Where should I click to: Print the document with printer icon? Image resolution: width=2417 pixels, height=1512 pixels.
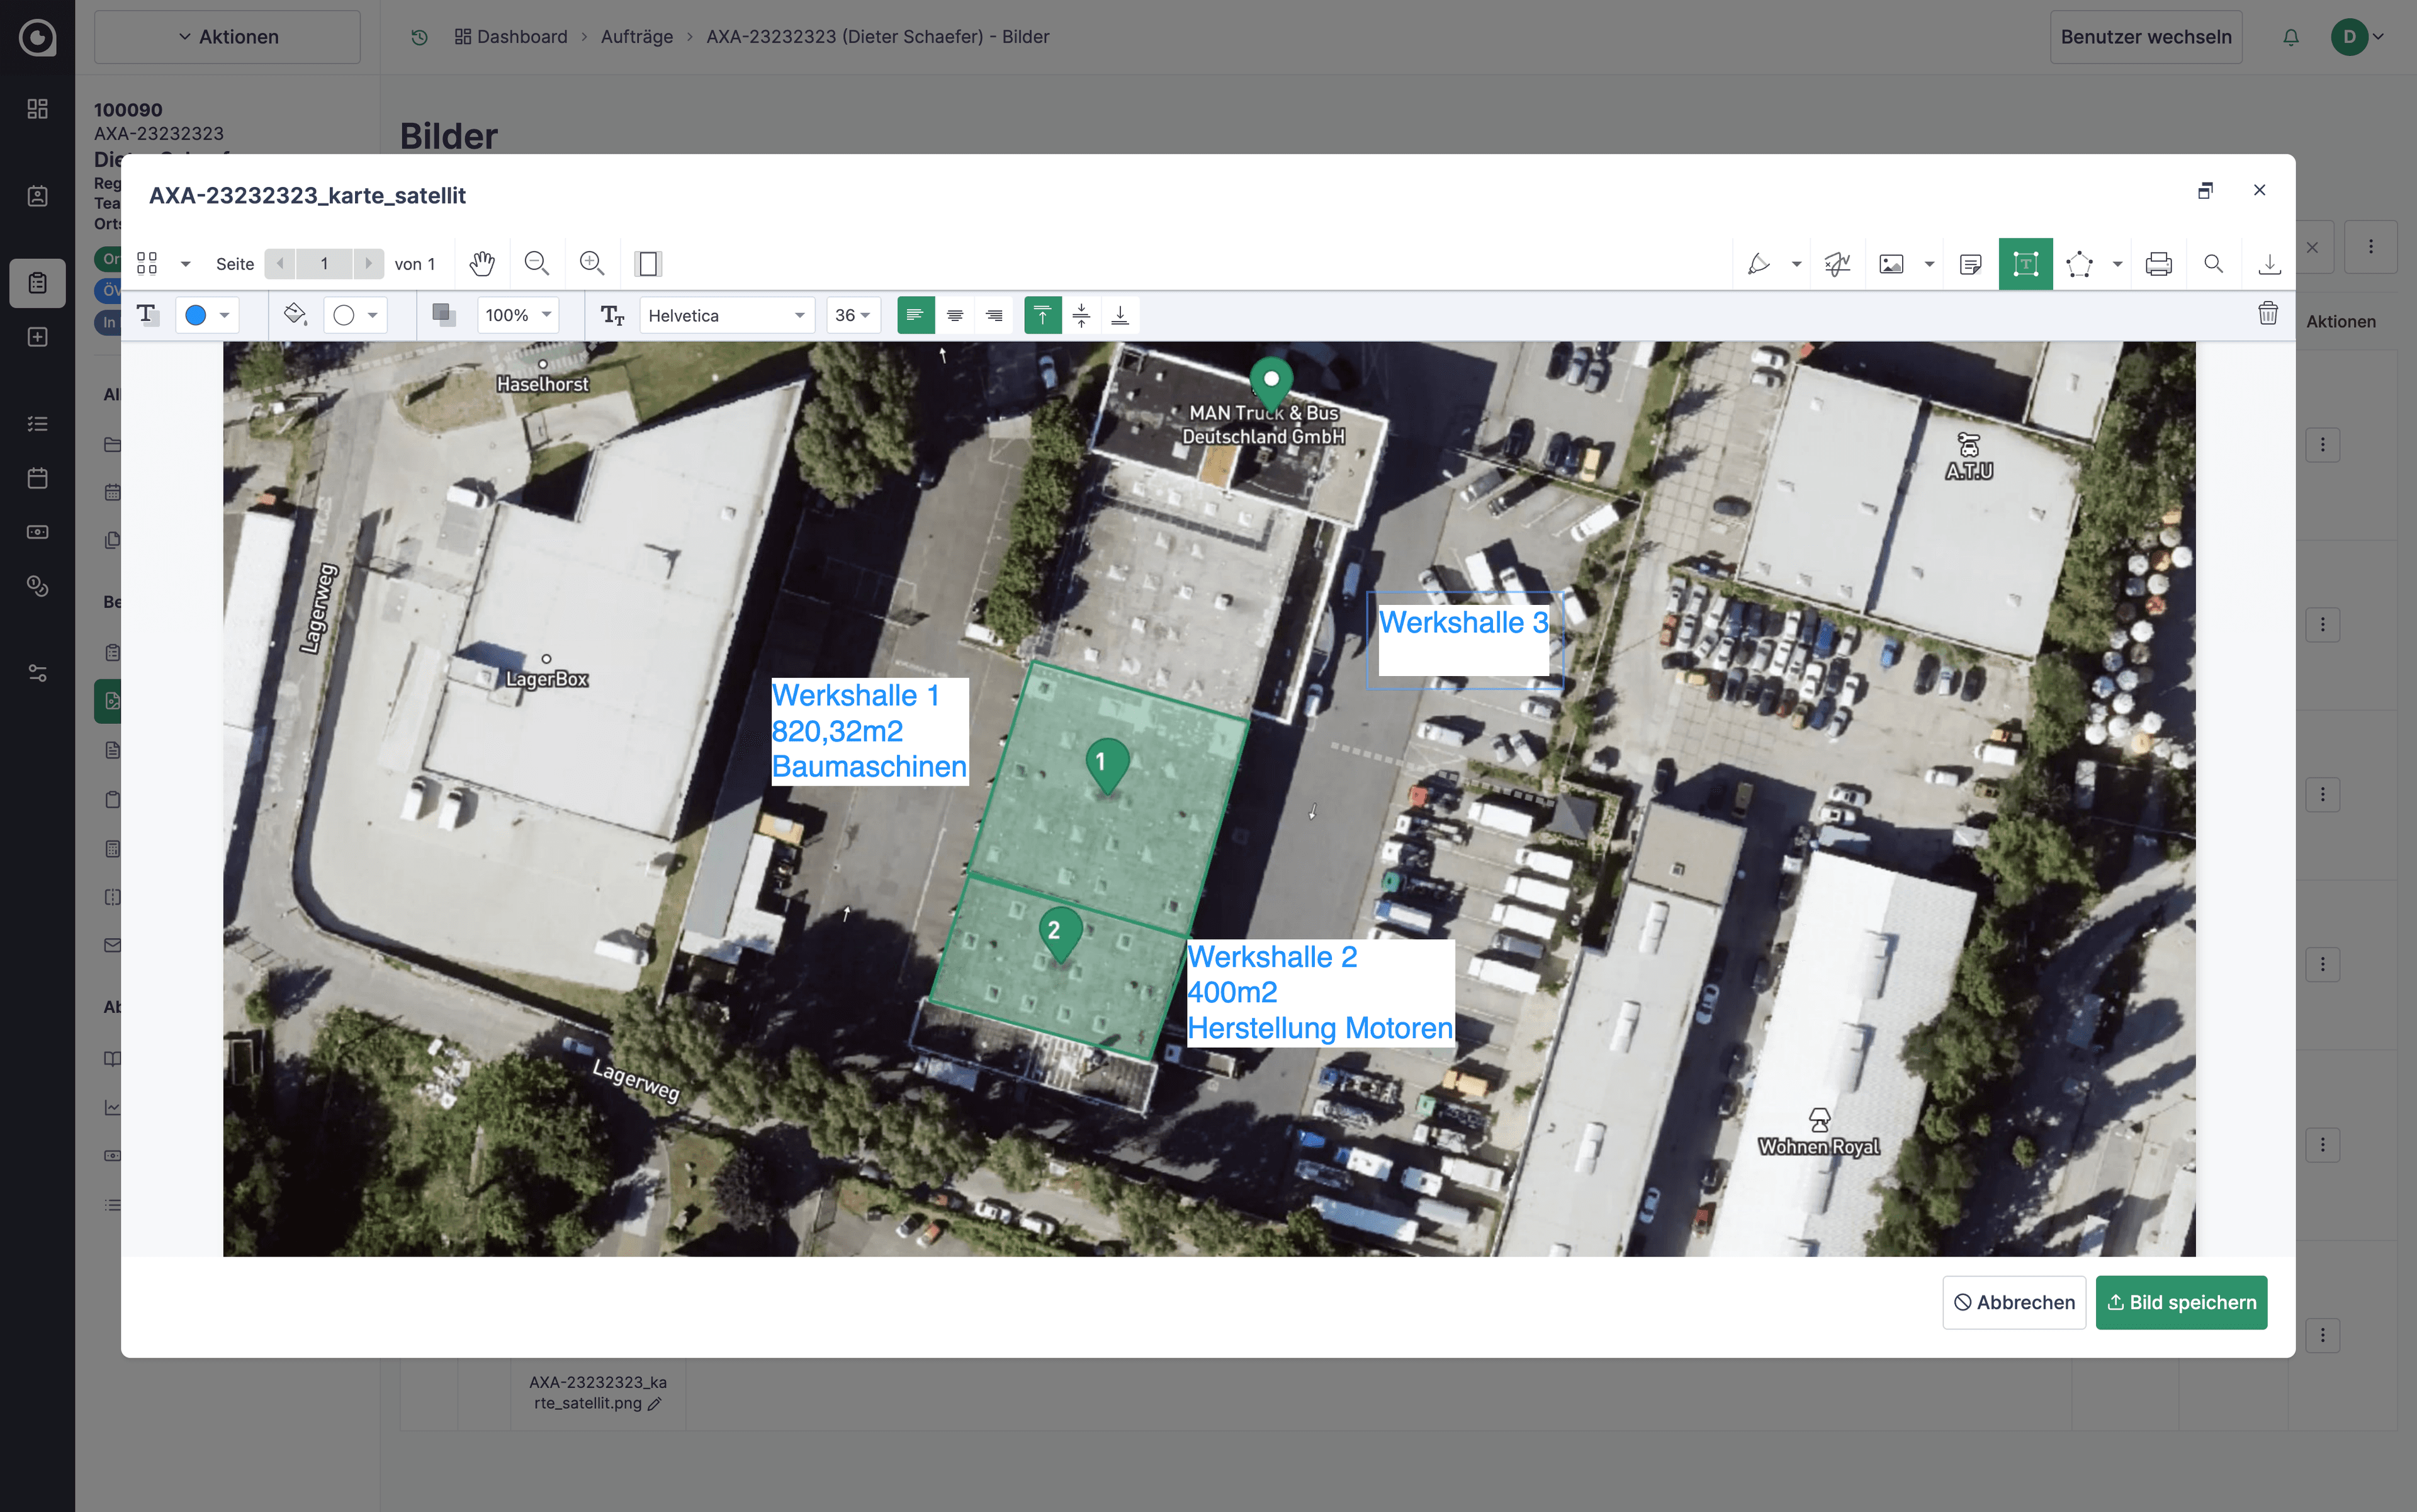[x=2158, y=264]
